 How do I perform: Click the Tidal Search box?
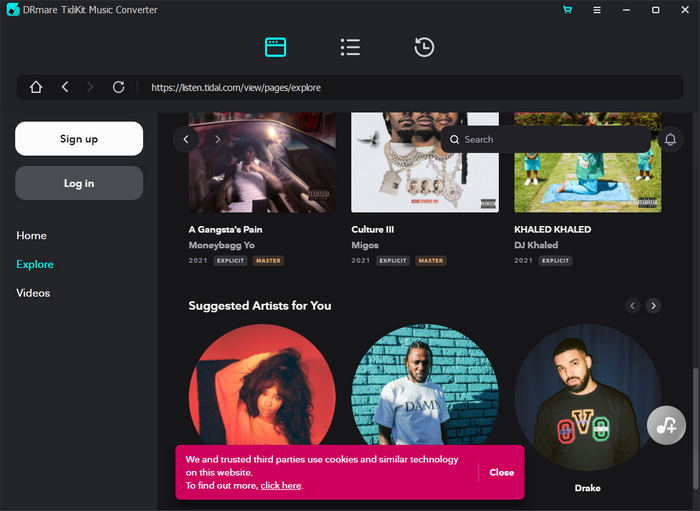(x=546, y=139)
